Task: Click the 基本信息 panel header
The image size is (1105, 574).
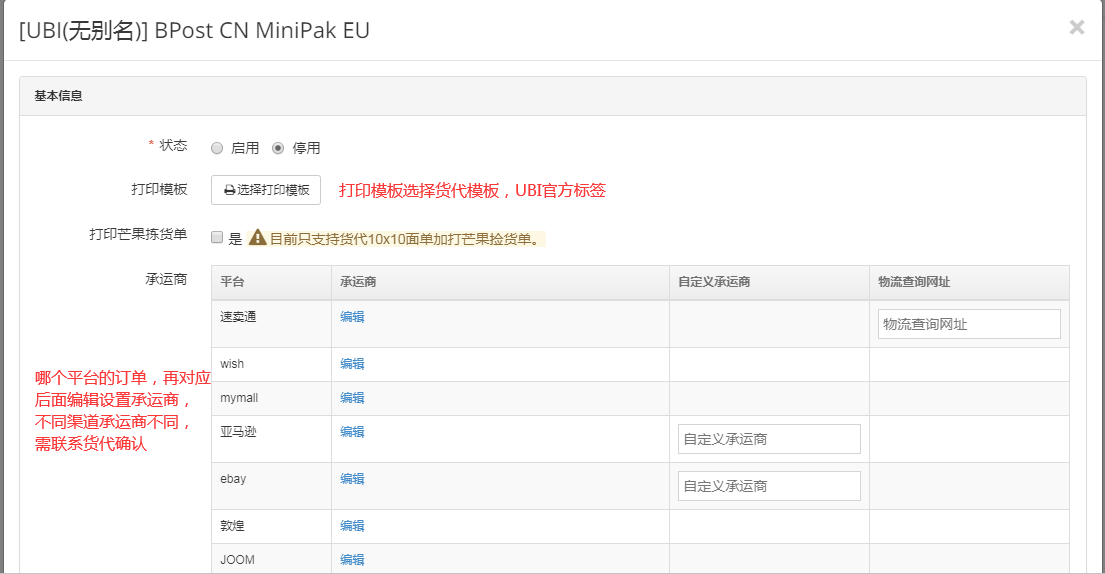Action: click(552, 96)
